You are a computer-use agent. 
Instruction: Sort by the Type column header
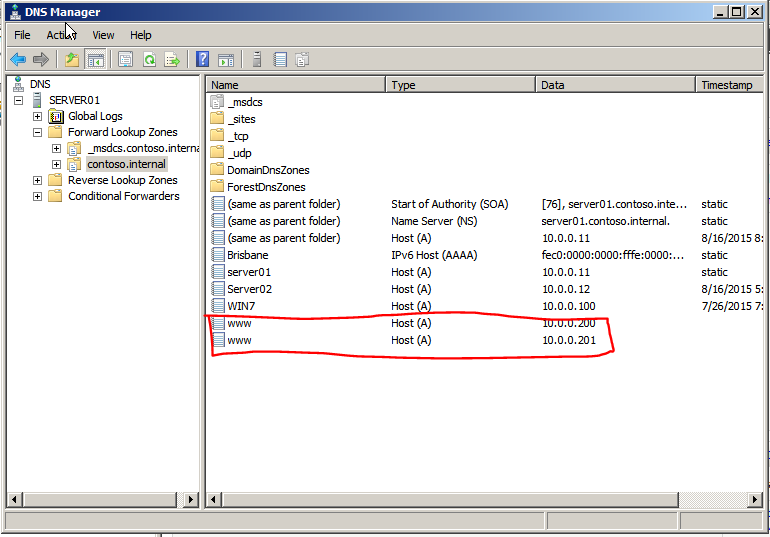pos(461,85)
